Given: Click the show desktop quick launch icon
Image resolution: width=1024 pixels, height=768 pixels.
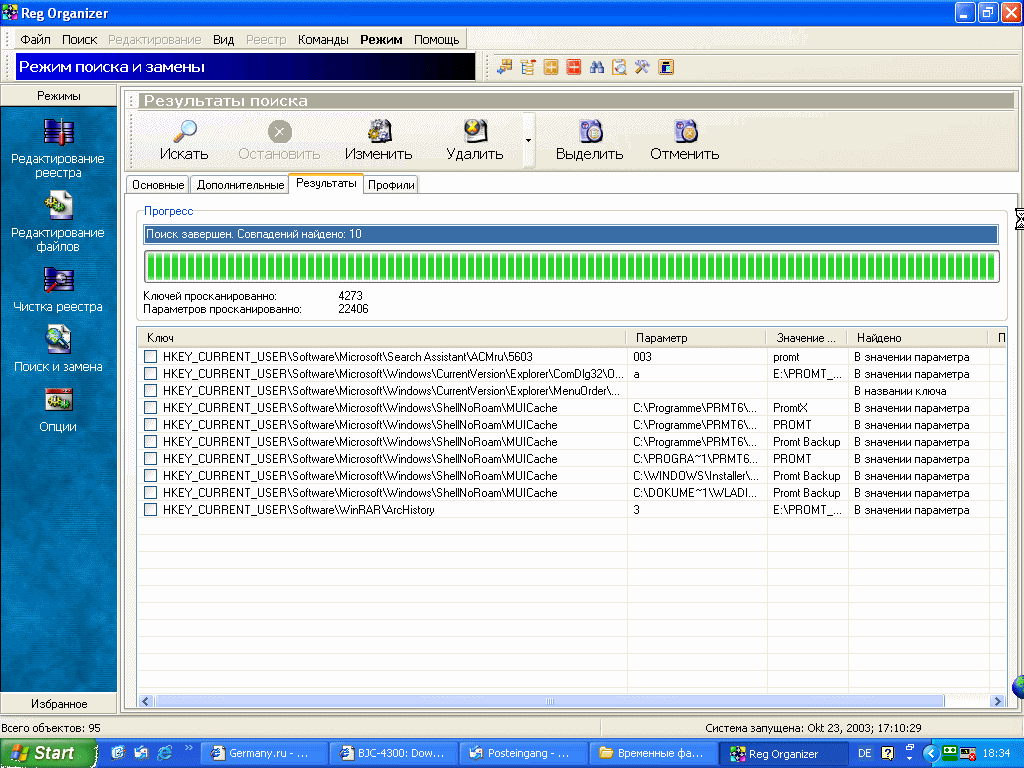Looking at the screenshot, I should [x=118, y=752].
